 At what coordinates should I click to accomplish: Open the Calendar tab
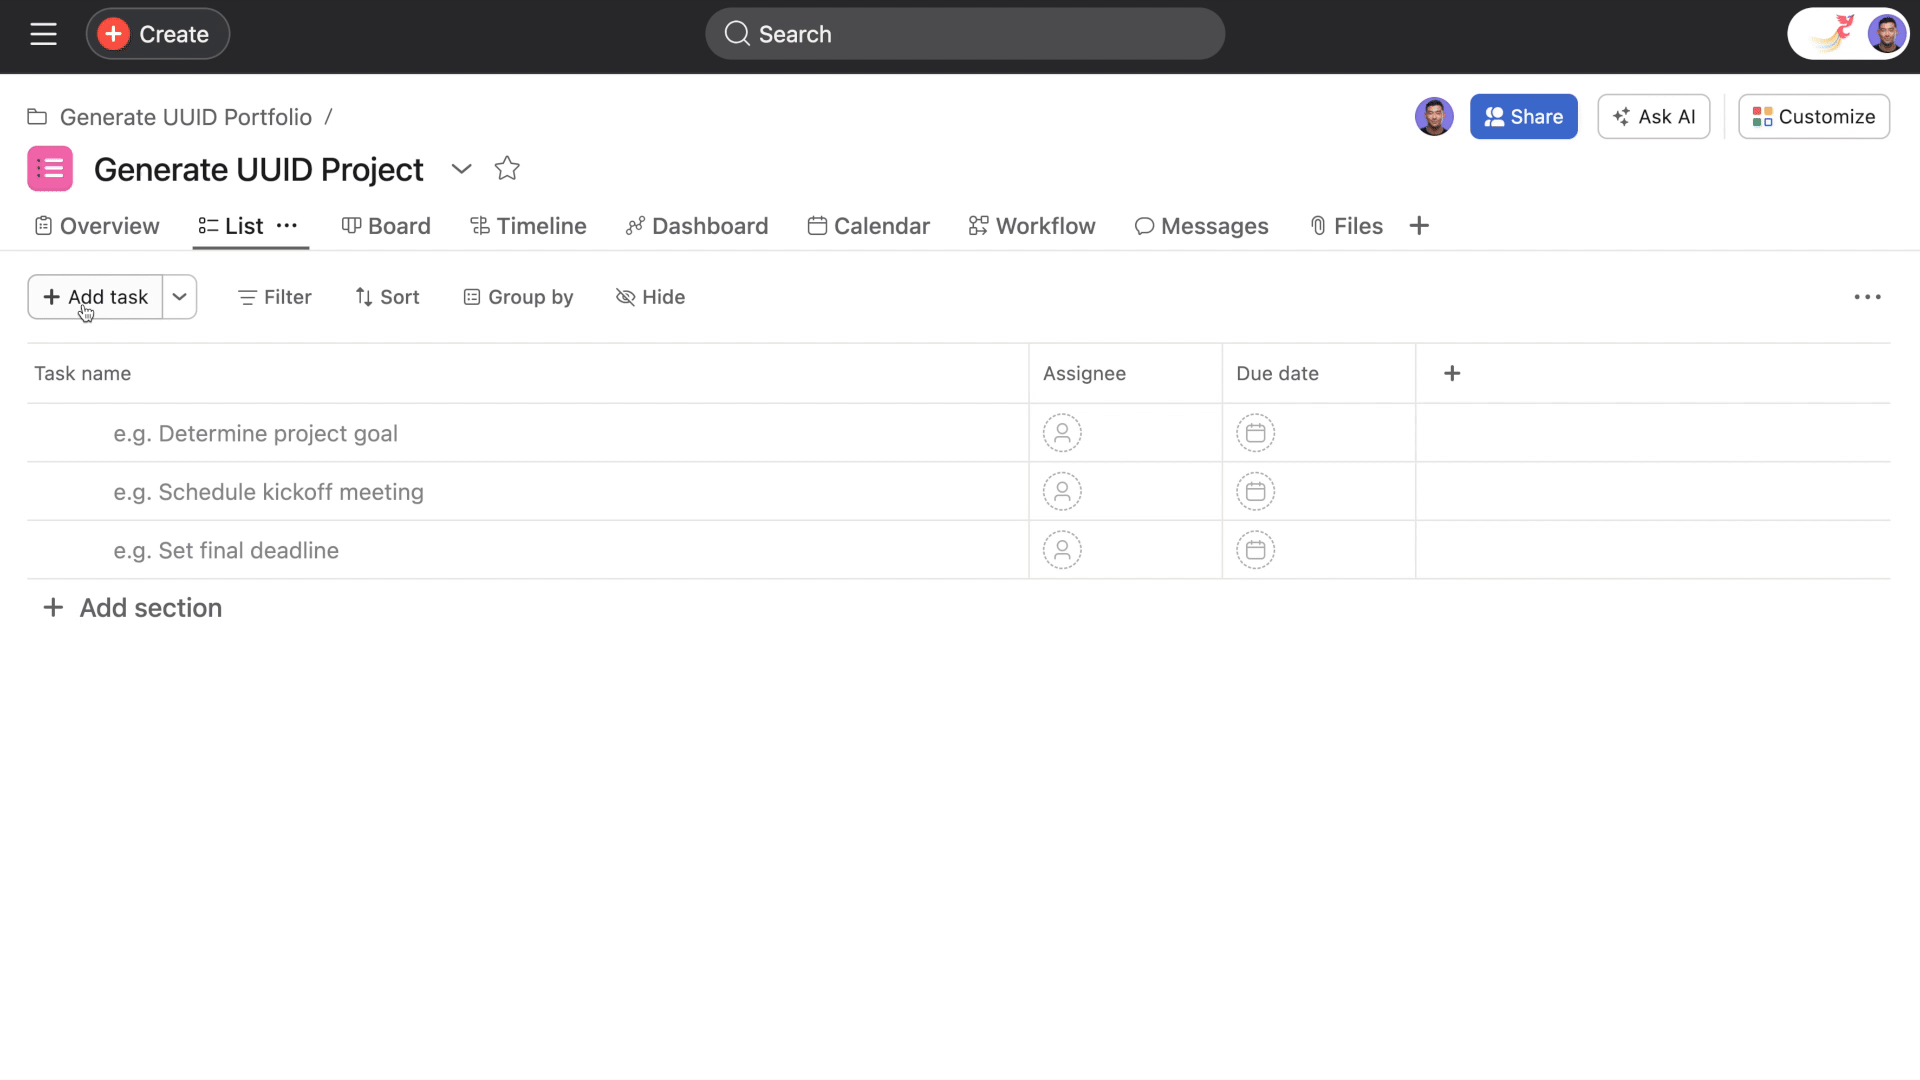click(869, 226)
